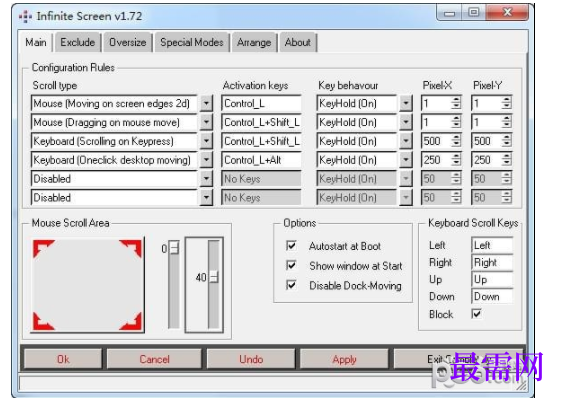Open the About tab
562x398 pixels.
click(297, 42)
